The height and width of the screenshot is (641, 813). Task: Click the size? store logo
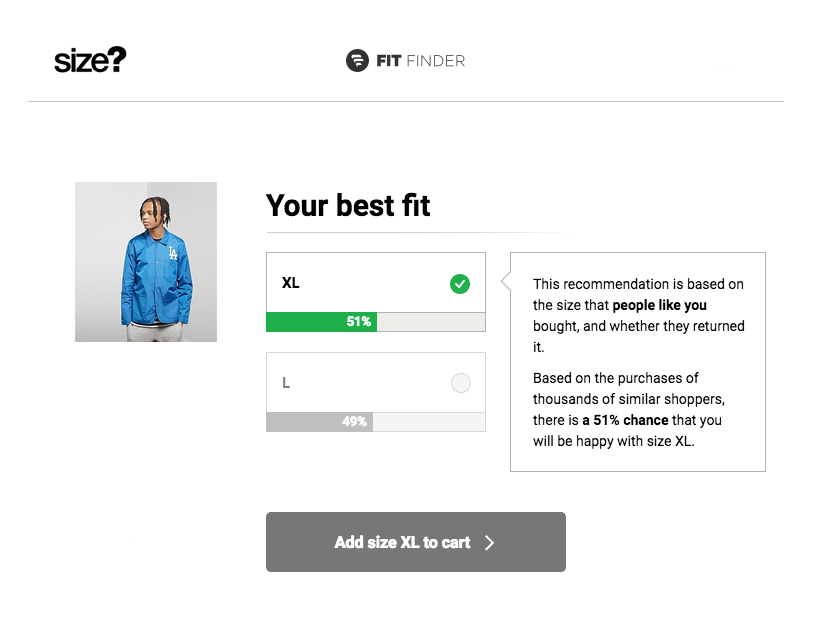point(90,61)
